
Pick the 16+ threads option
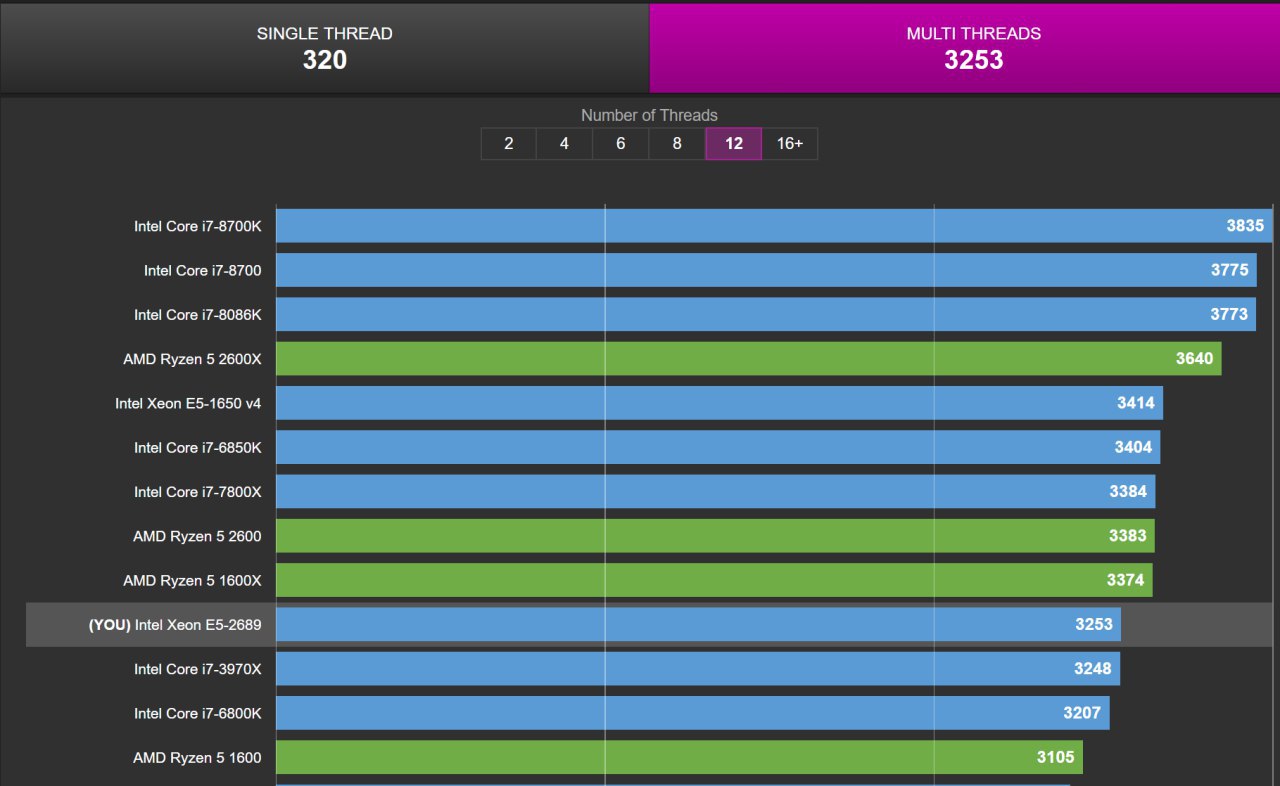tap(790, 143)
